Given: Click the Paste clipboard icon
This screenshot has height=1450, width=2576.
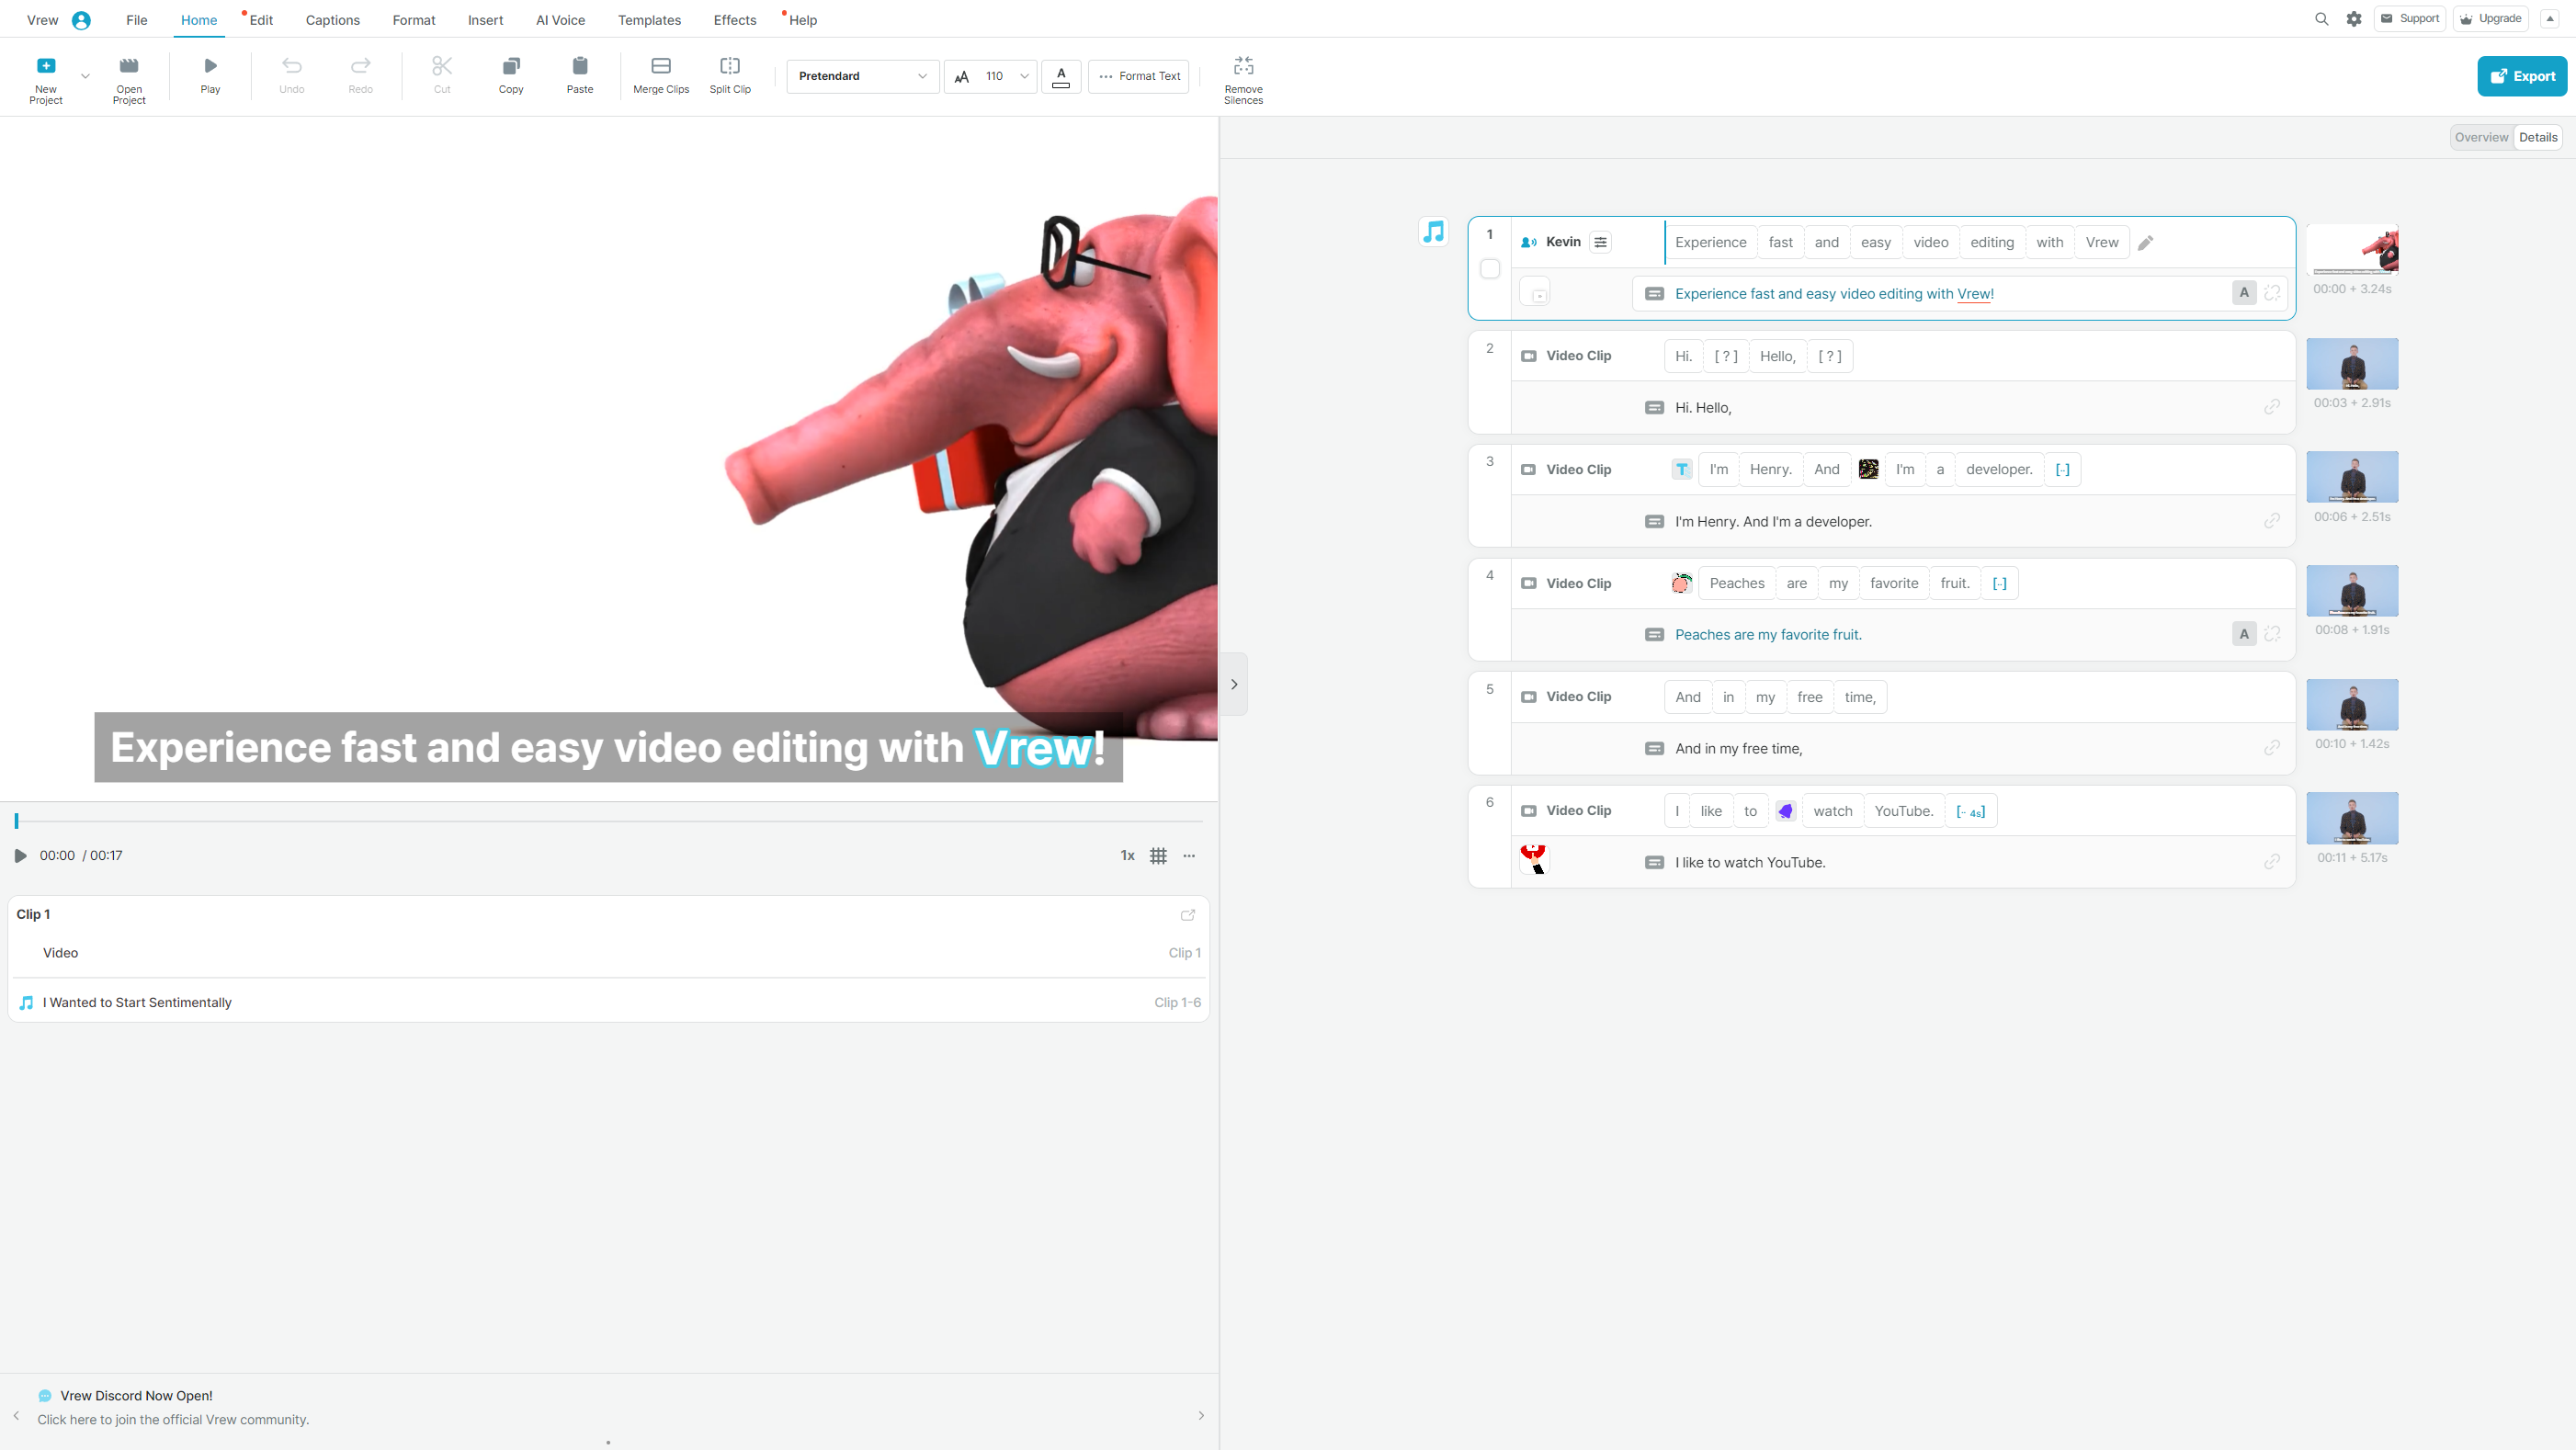Looking at the screenshot, I should 580,66.
